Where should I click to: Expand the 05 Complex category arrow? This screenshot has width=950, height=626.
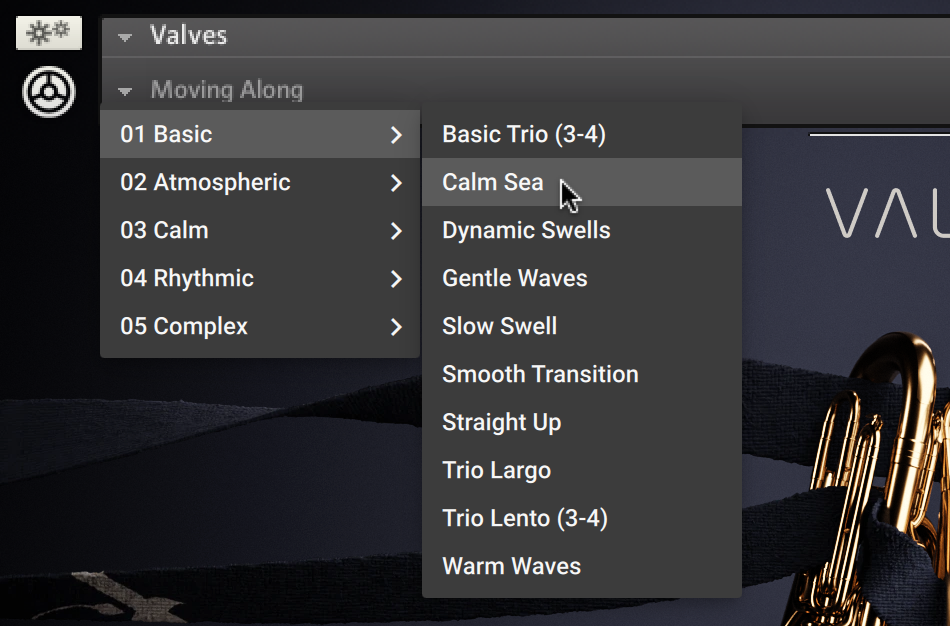[x=397, y=326]
